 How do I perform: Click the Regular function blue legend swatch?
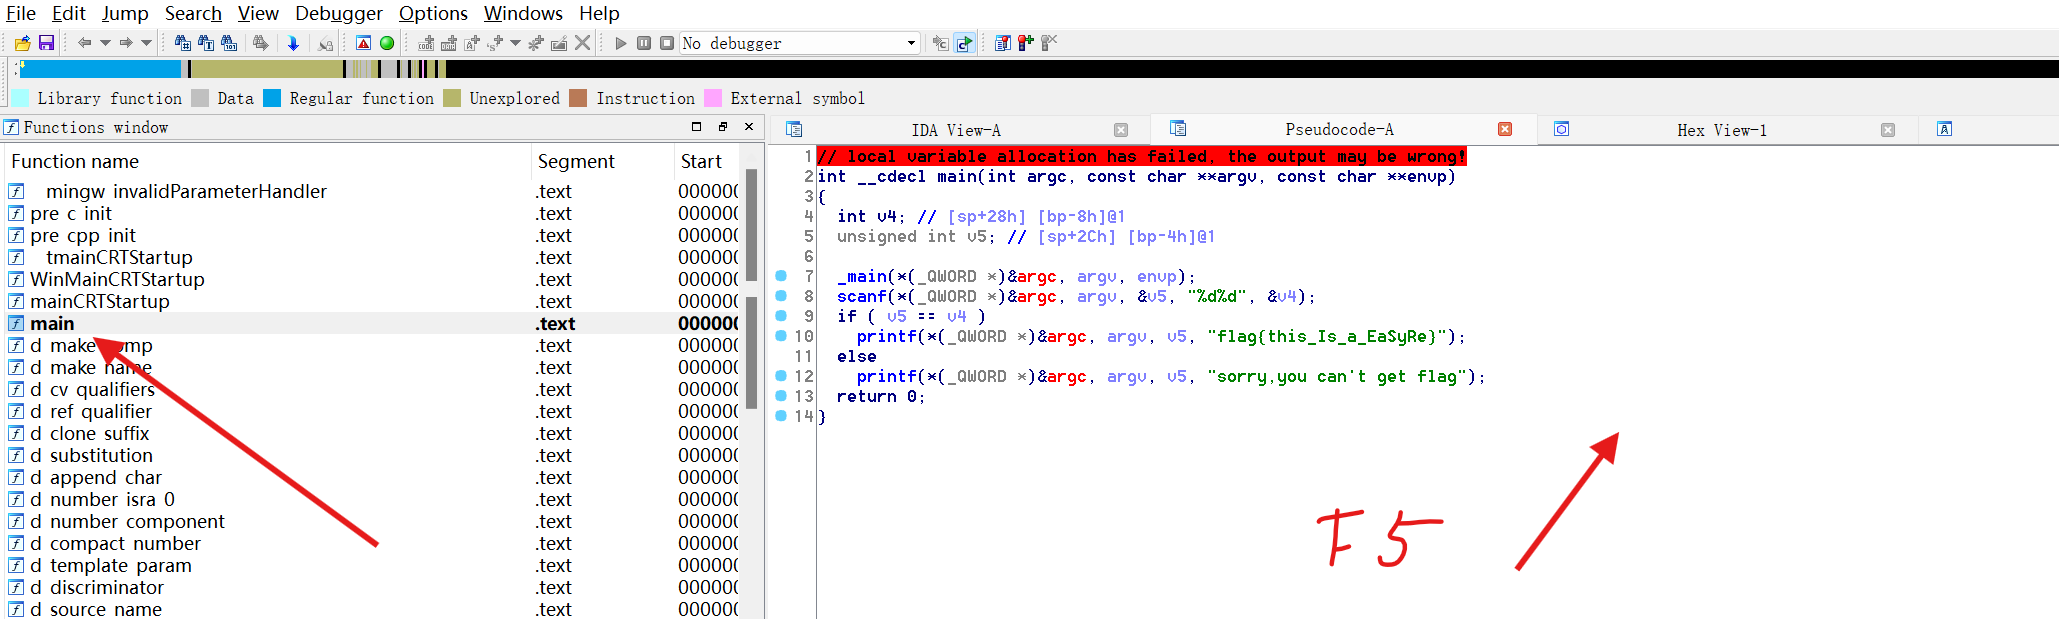[x=272, y=98]
